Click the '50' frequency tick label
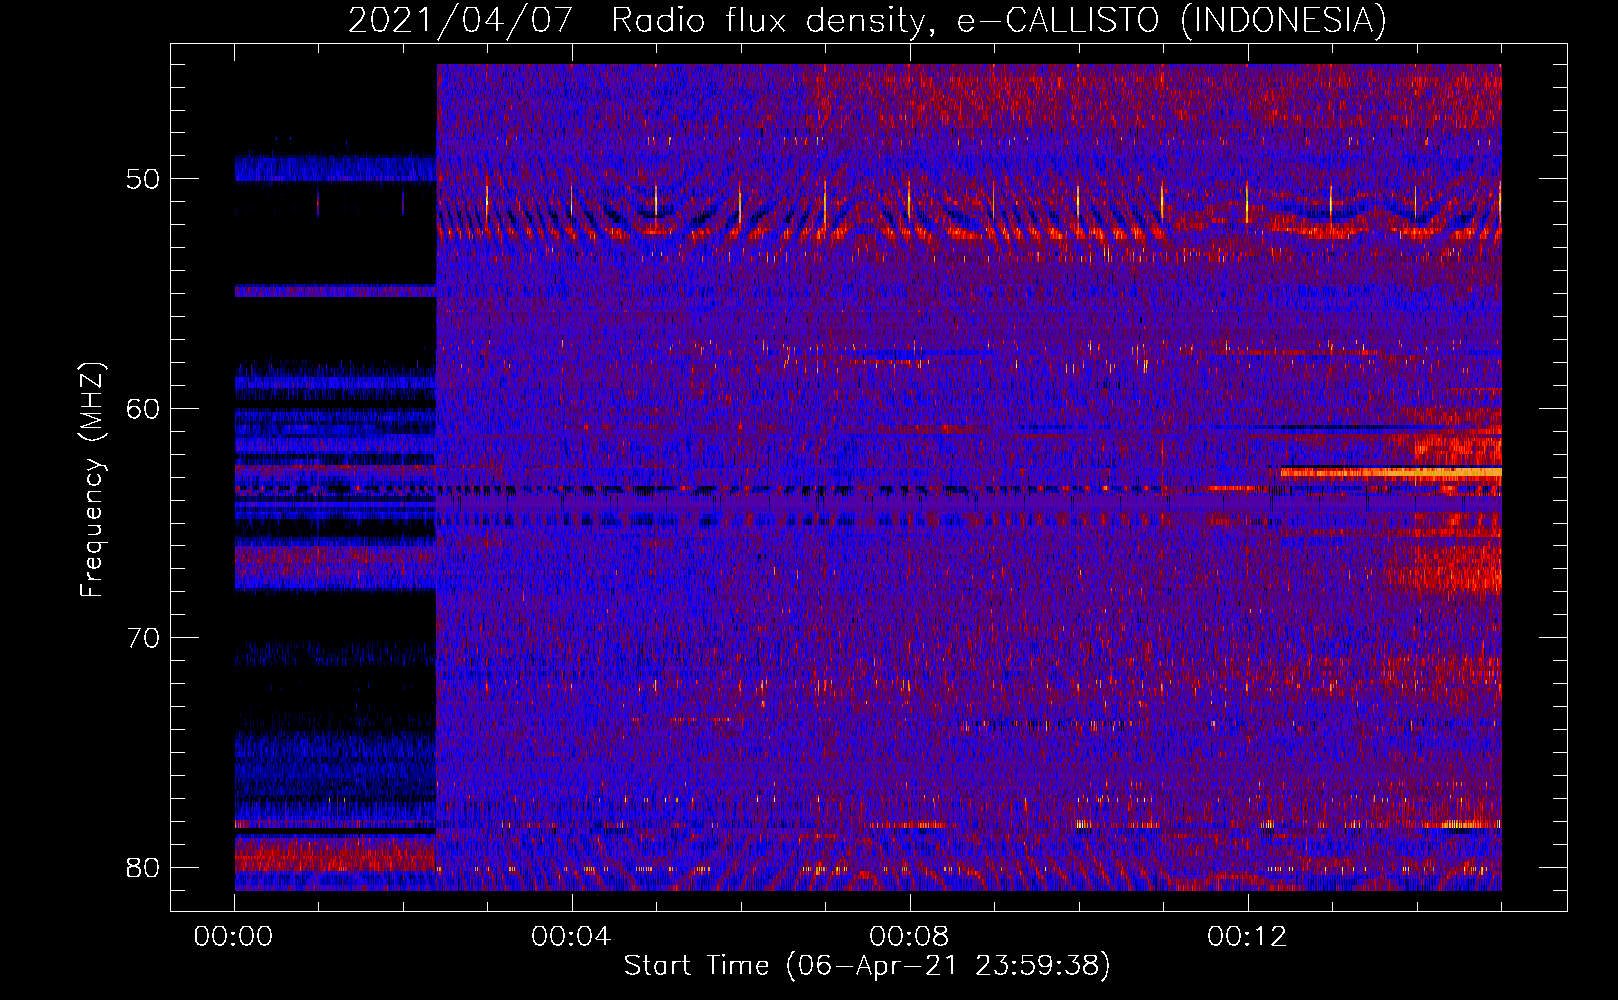 coord(143,180)
